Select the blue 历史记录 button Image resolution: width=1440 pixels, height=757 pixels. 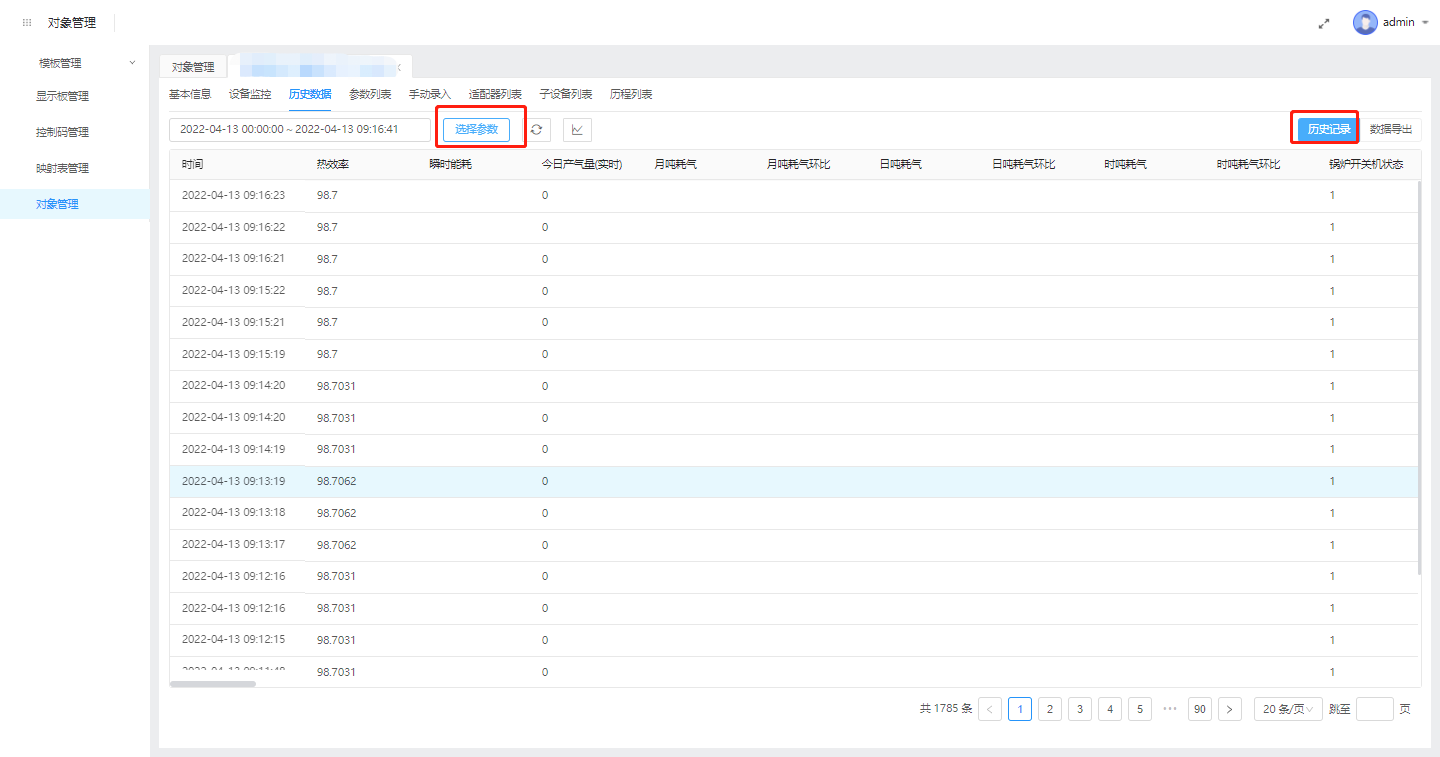(x=1329, y=129)
